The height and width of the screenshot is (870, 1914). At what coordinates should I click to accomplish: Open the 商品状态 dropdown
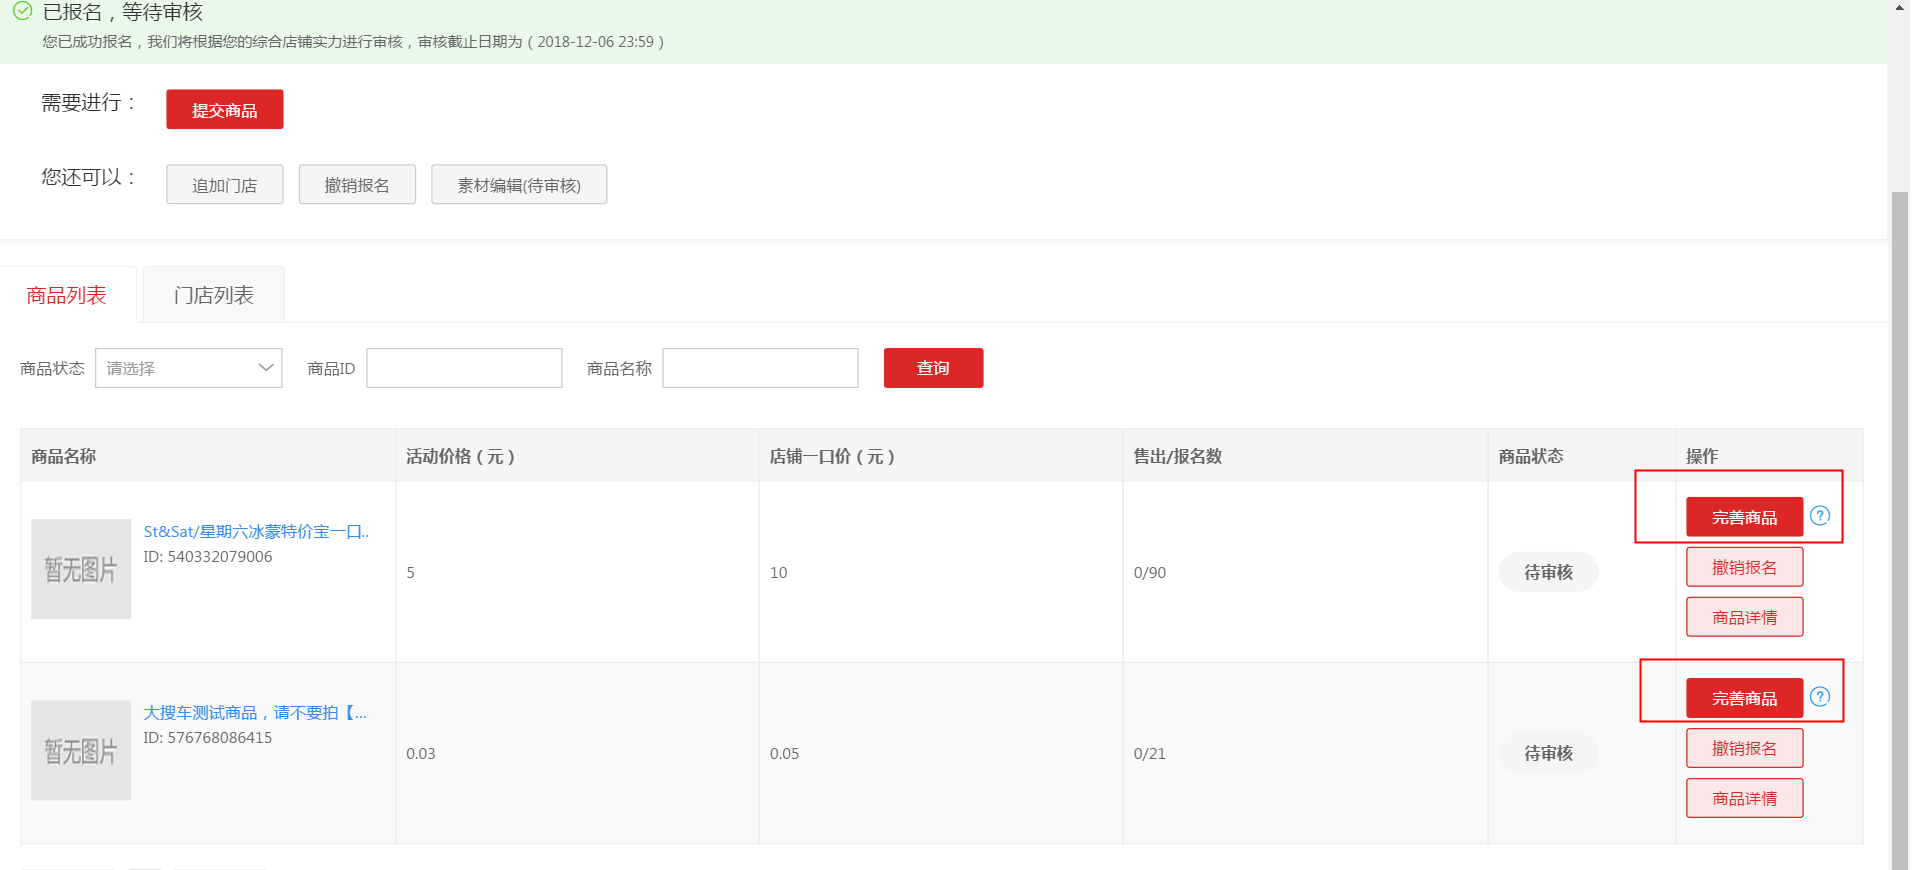(188, 368)
